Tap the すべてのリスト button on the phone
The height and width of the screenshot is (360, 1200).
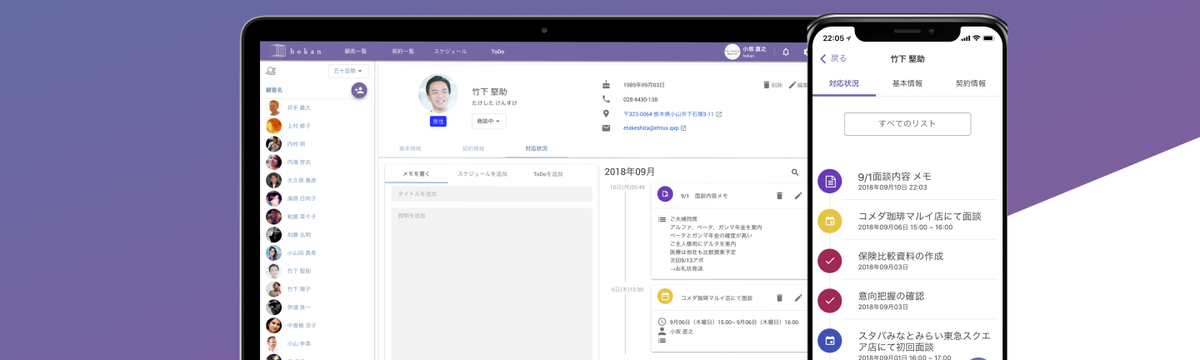907,124
